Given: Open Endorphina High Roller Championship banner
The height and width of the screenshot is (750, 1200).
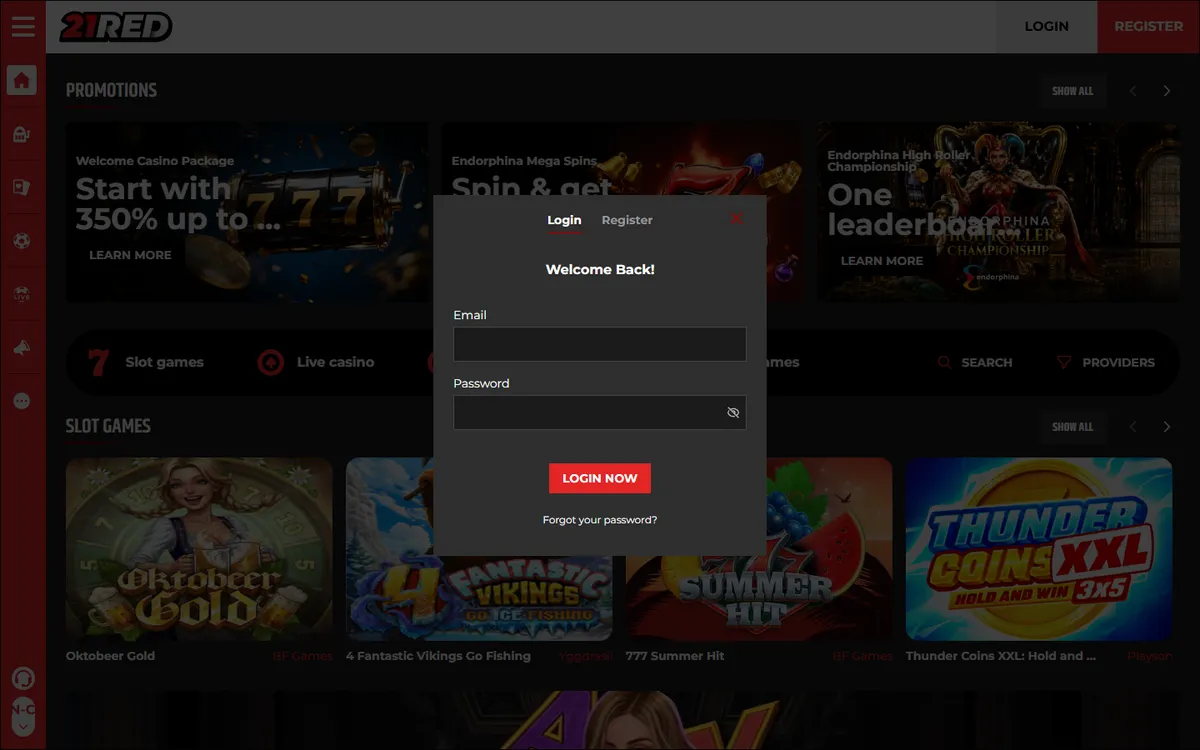Looking at the screenshot, I should 998,212.
